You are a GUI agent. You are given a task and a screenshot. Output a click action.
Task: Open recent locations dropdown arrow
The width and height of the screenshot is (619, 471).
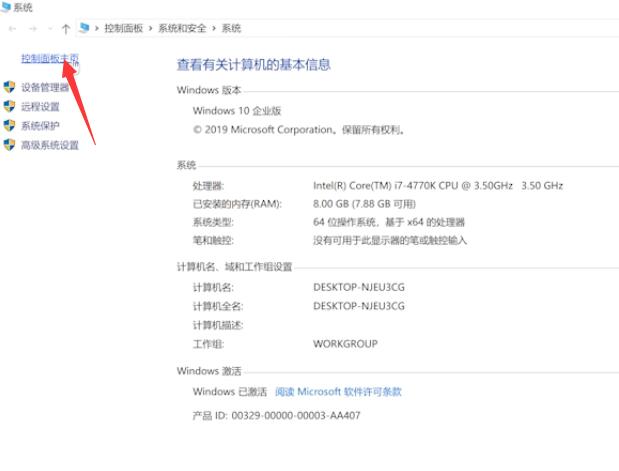click(x=50, y=28)
